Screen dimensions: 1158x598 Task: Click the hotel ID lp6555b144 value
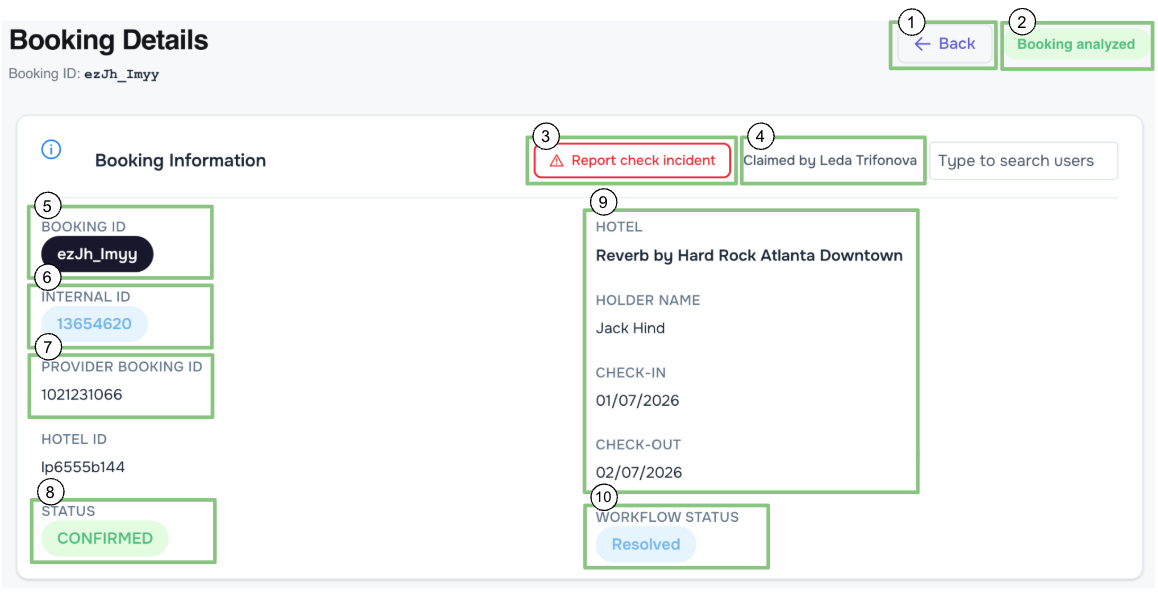pos(83,467)
